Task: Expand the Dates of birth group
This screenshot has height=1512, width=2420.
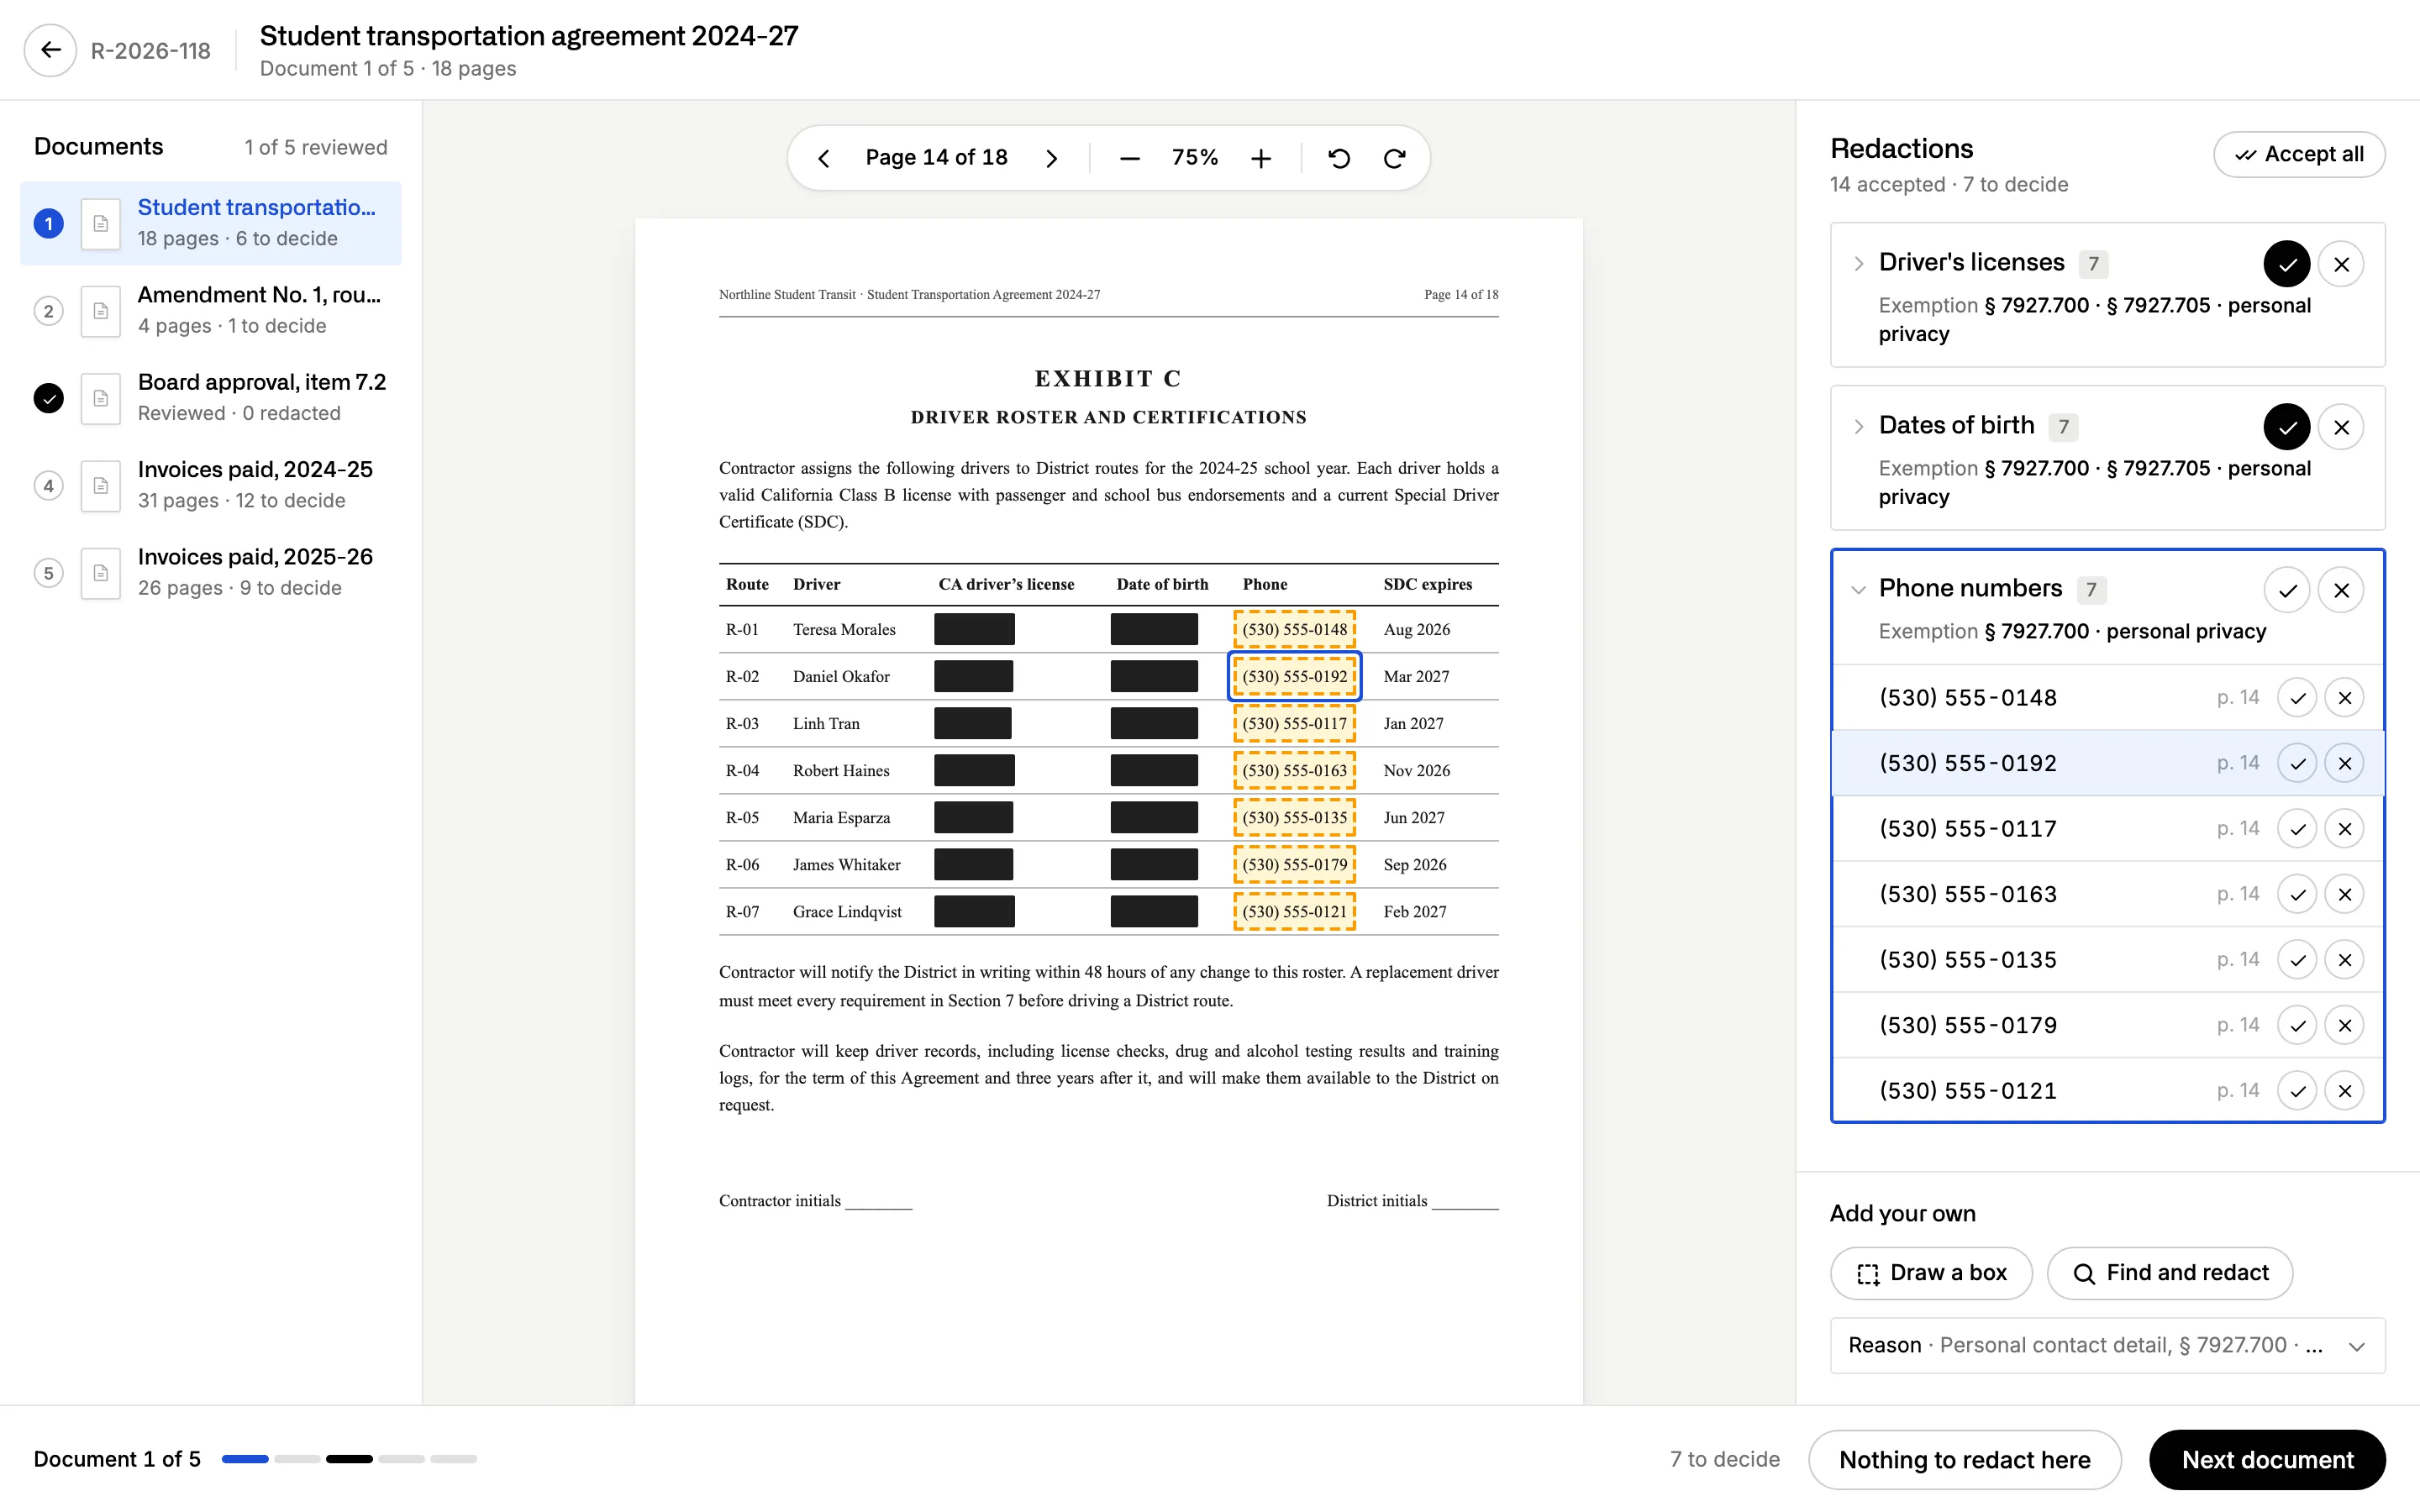Action: tap(1858, 427)
